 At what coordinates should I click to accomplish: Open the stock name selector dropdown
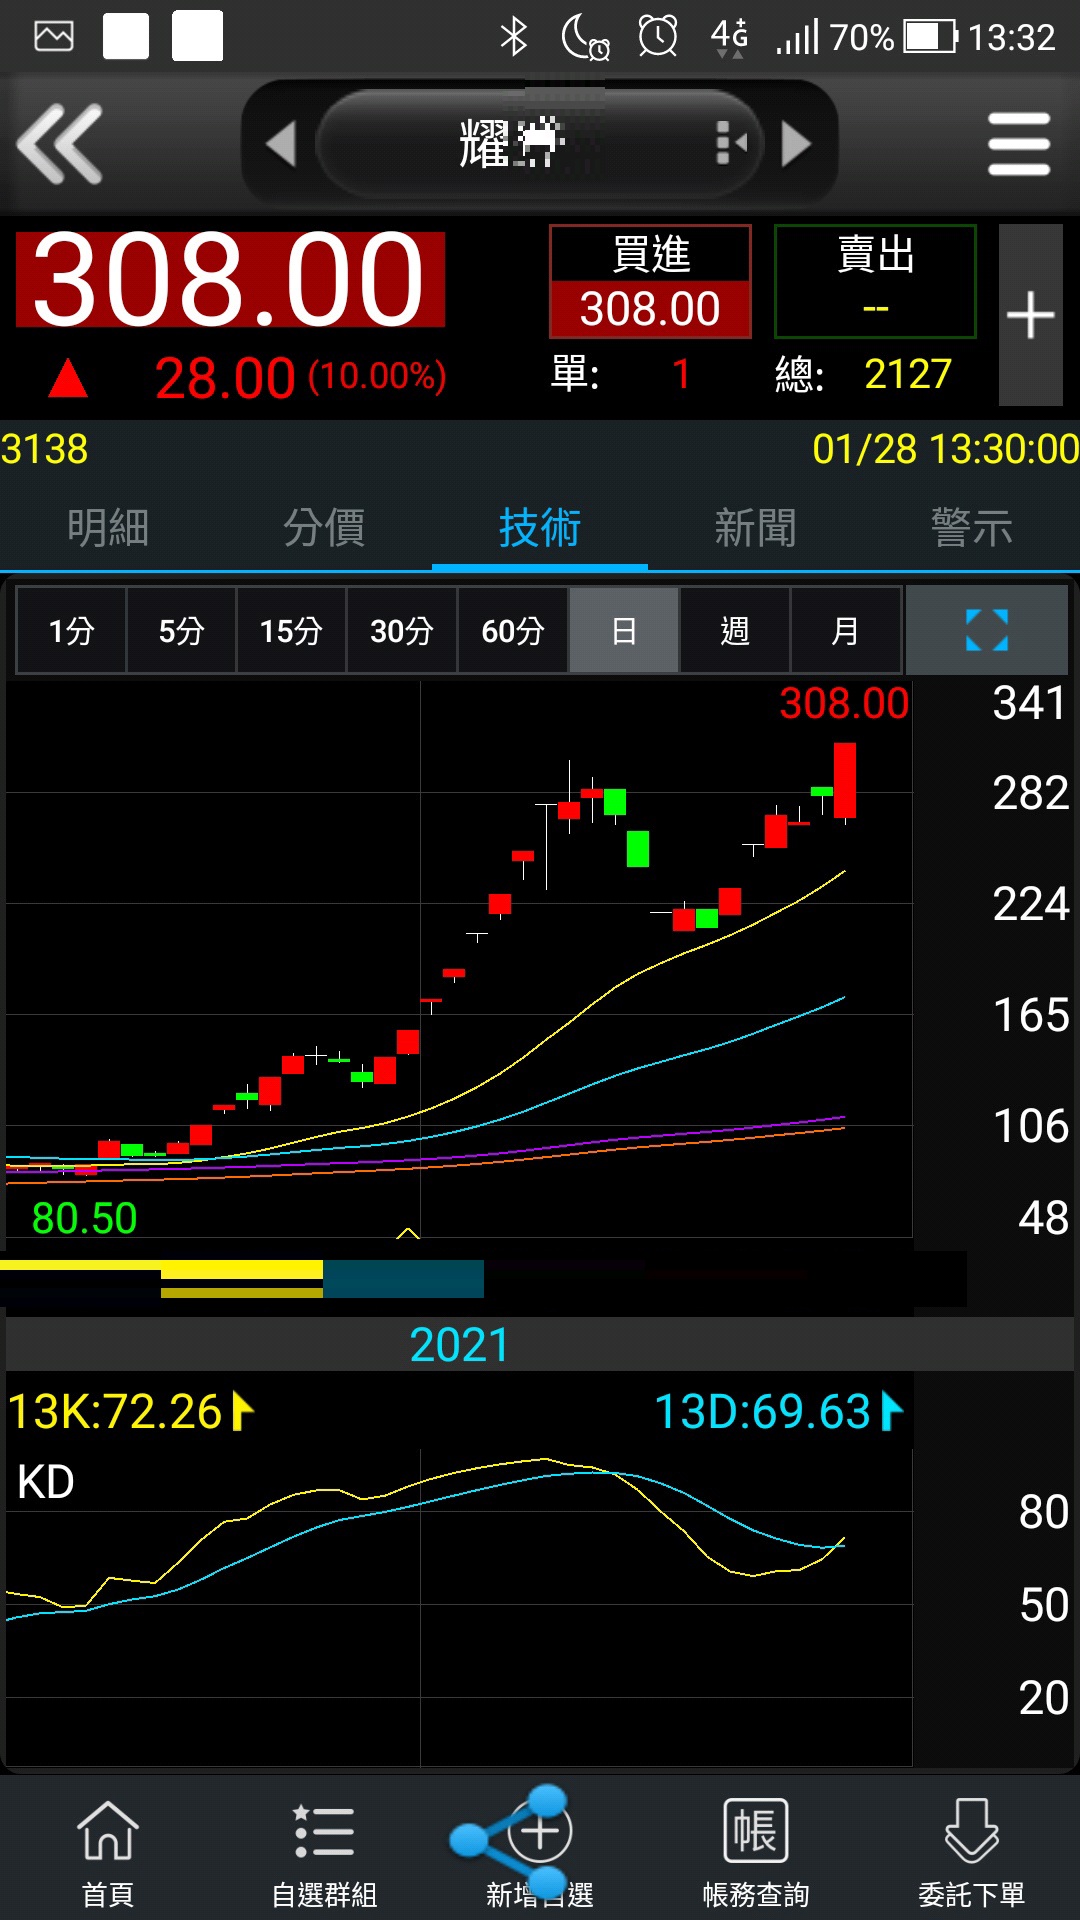[x=538, y=144]
